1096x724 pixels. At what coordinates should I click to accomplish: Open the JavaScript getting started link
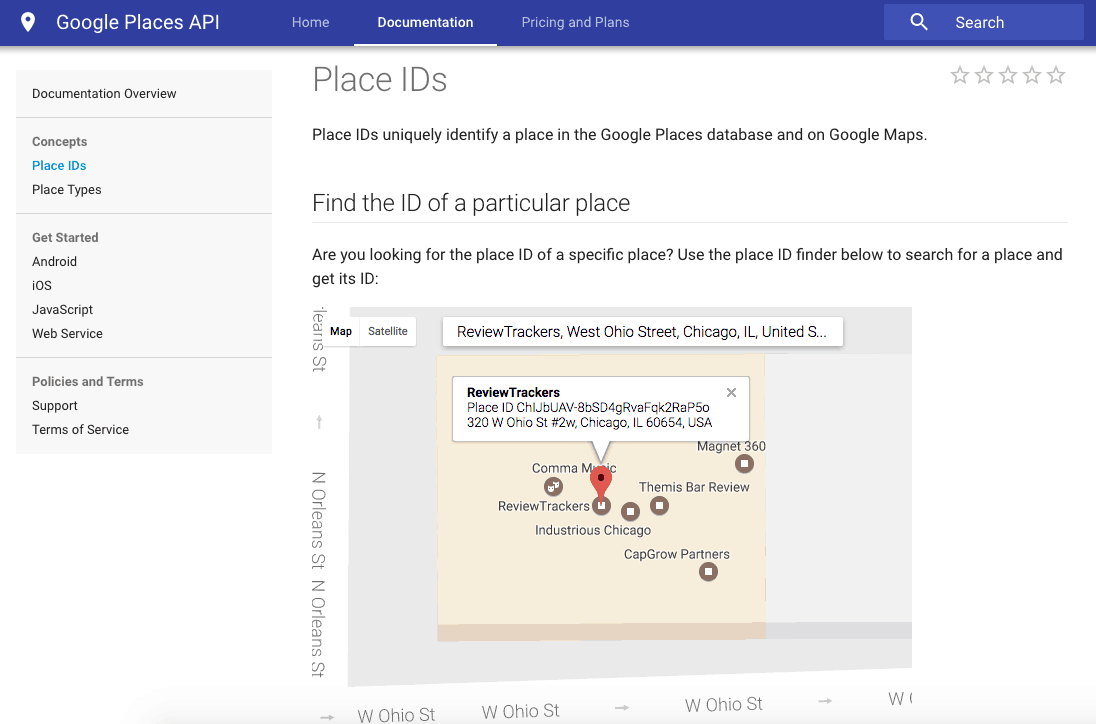tap(62, 310)
